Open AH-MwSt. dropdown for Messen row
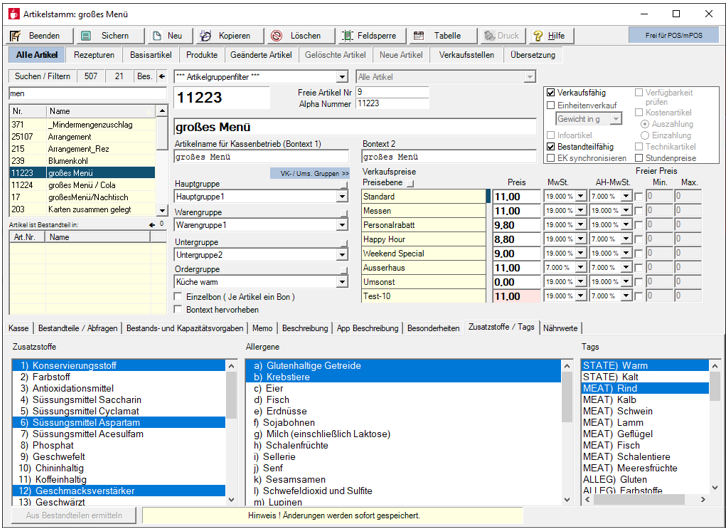 [626, 211]
